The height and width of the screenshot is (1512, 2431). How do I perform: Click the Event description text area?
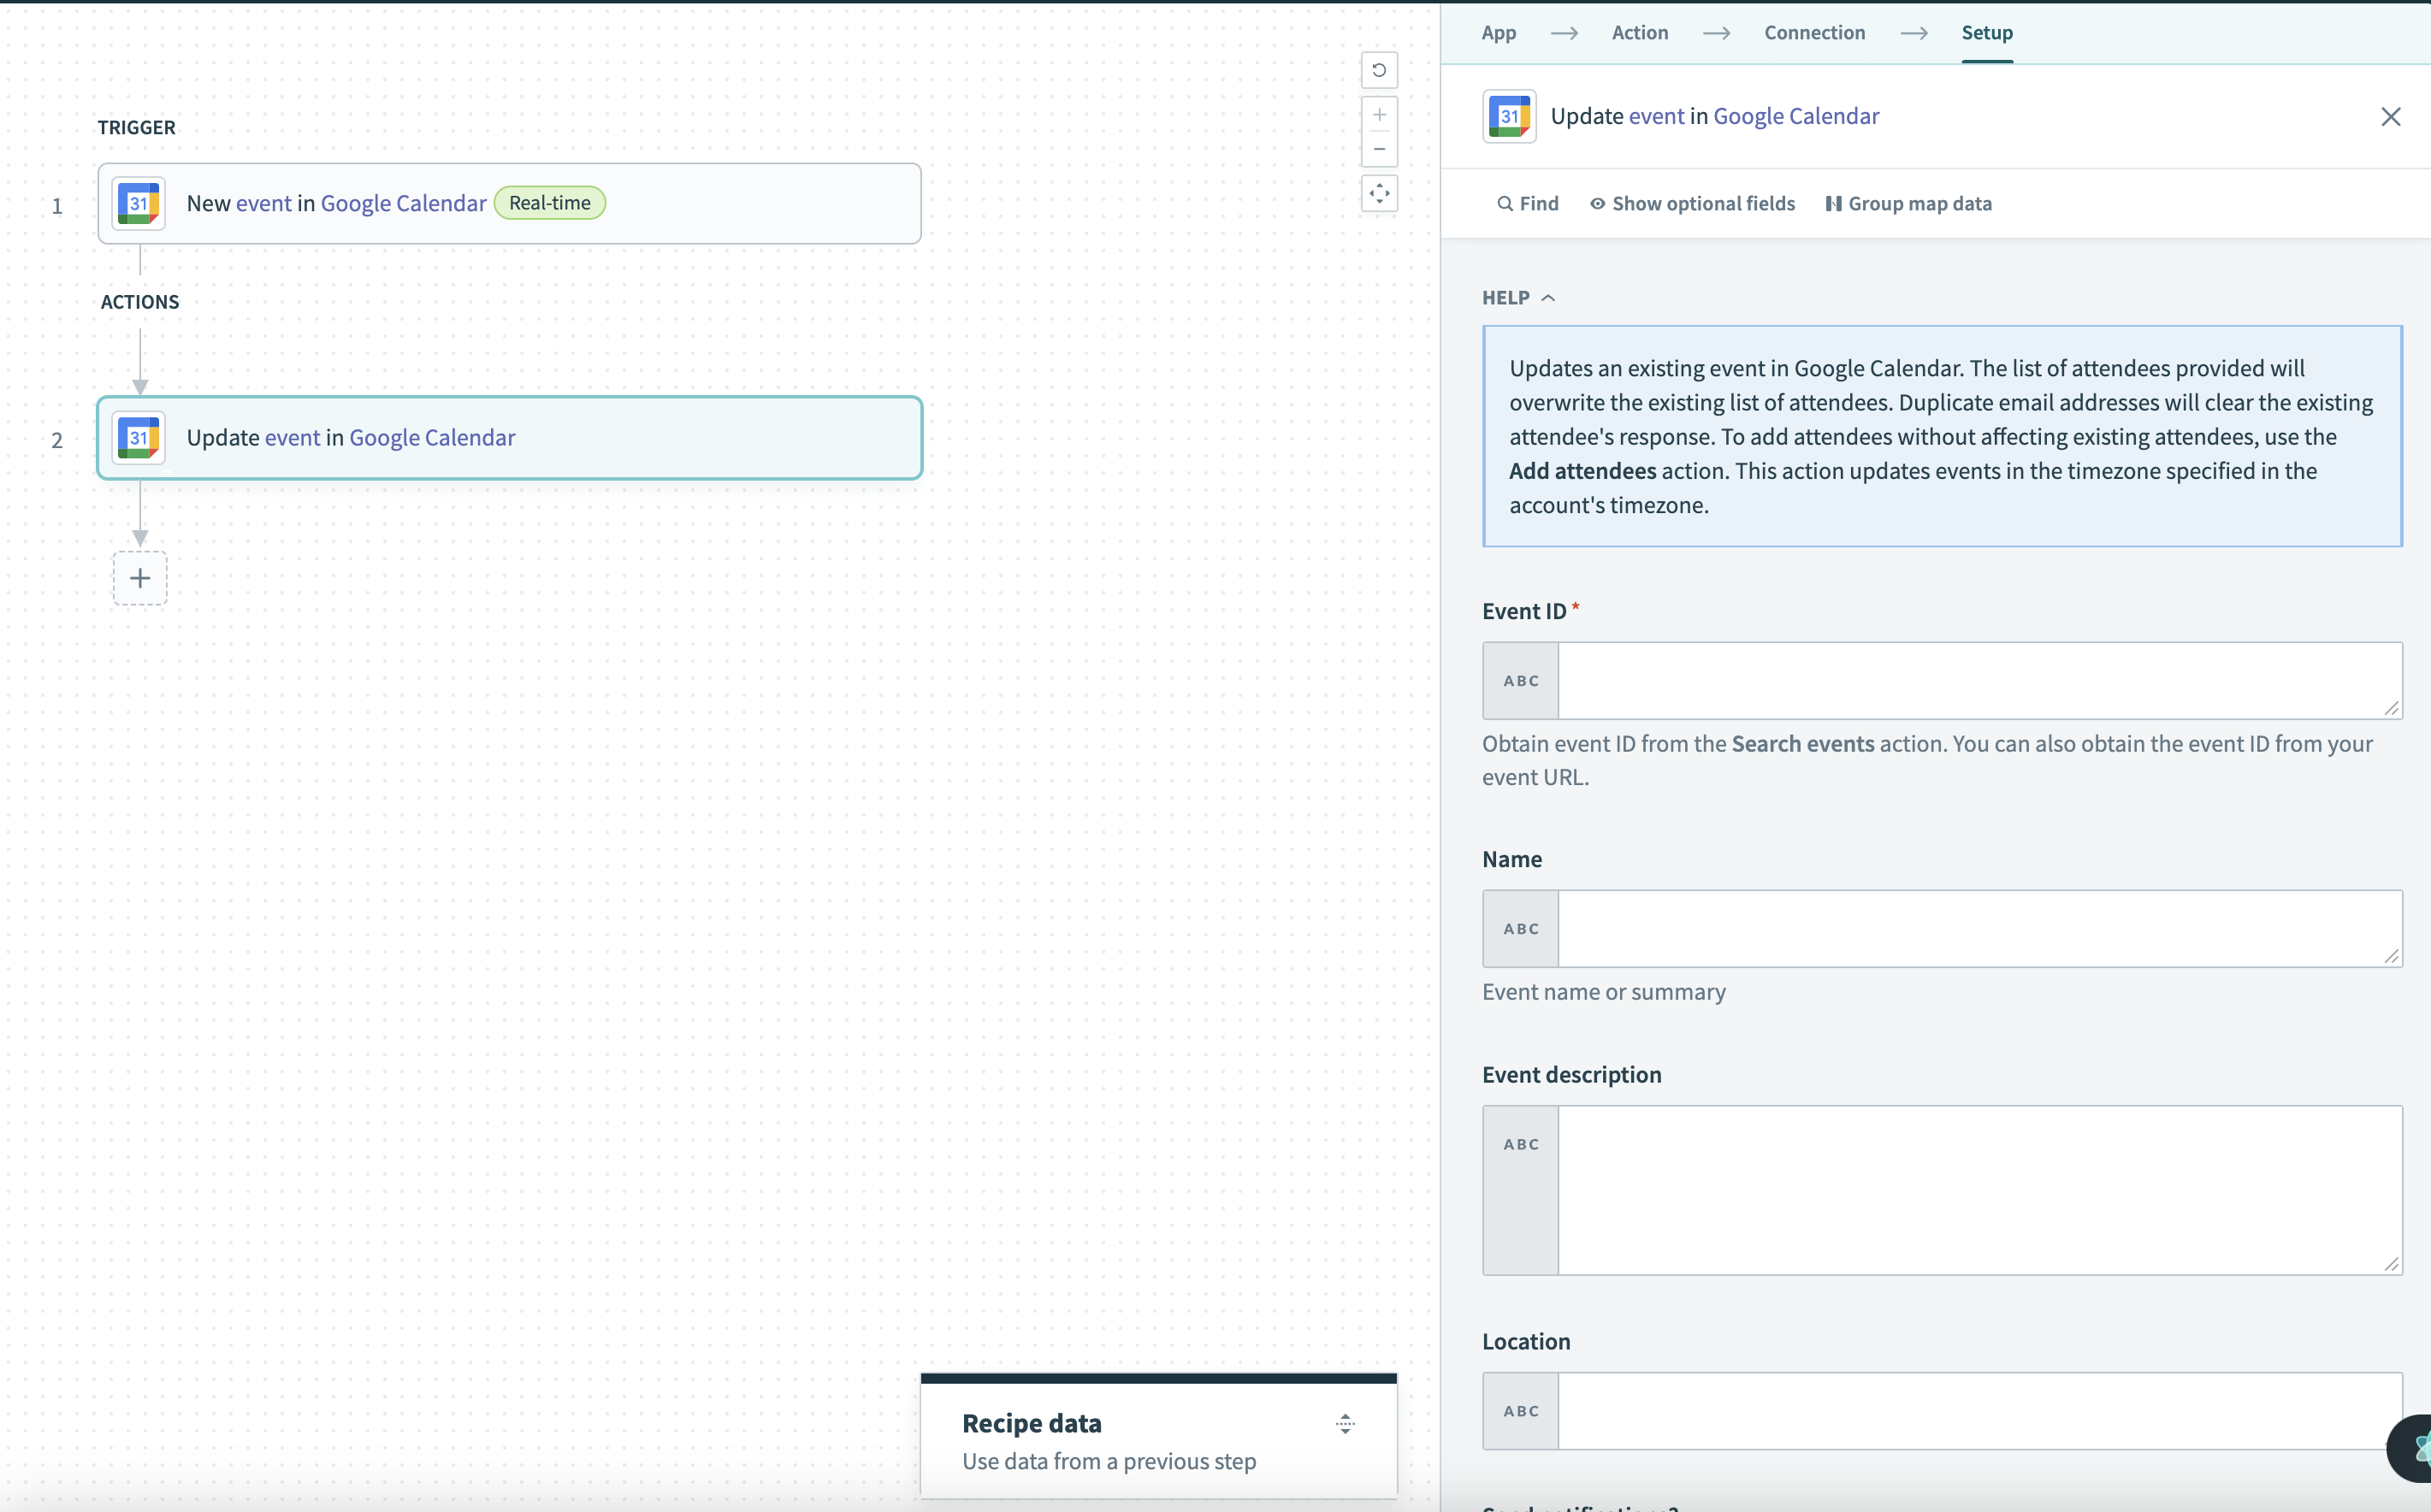coord(1979,1190)
